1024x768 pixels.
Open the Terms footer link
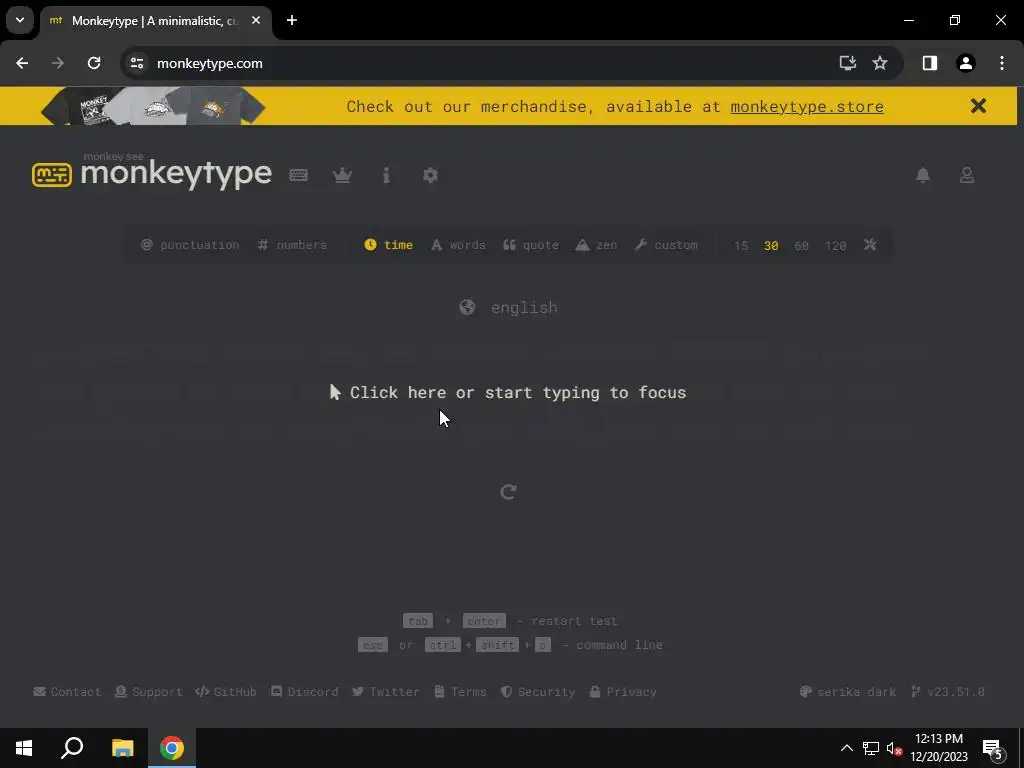460,692
